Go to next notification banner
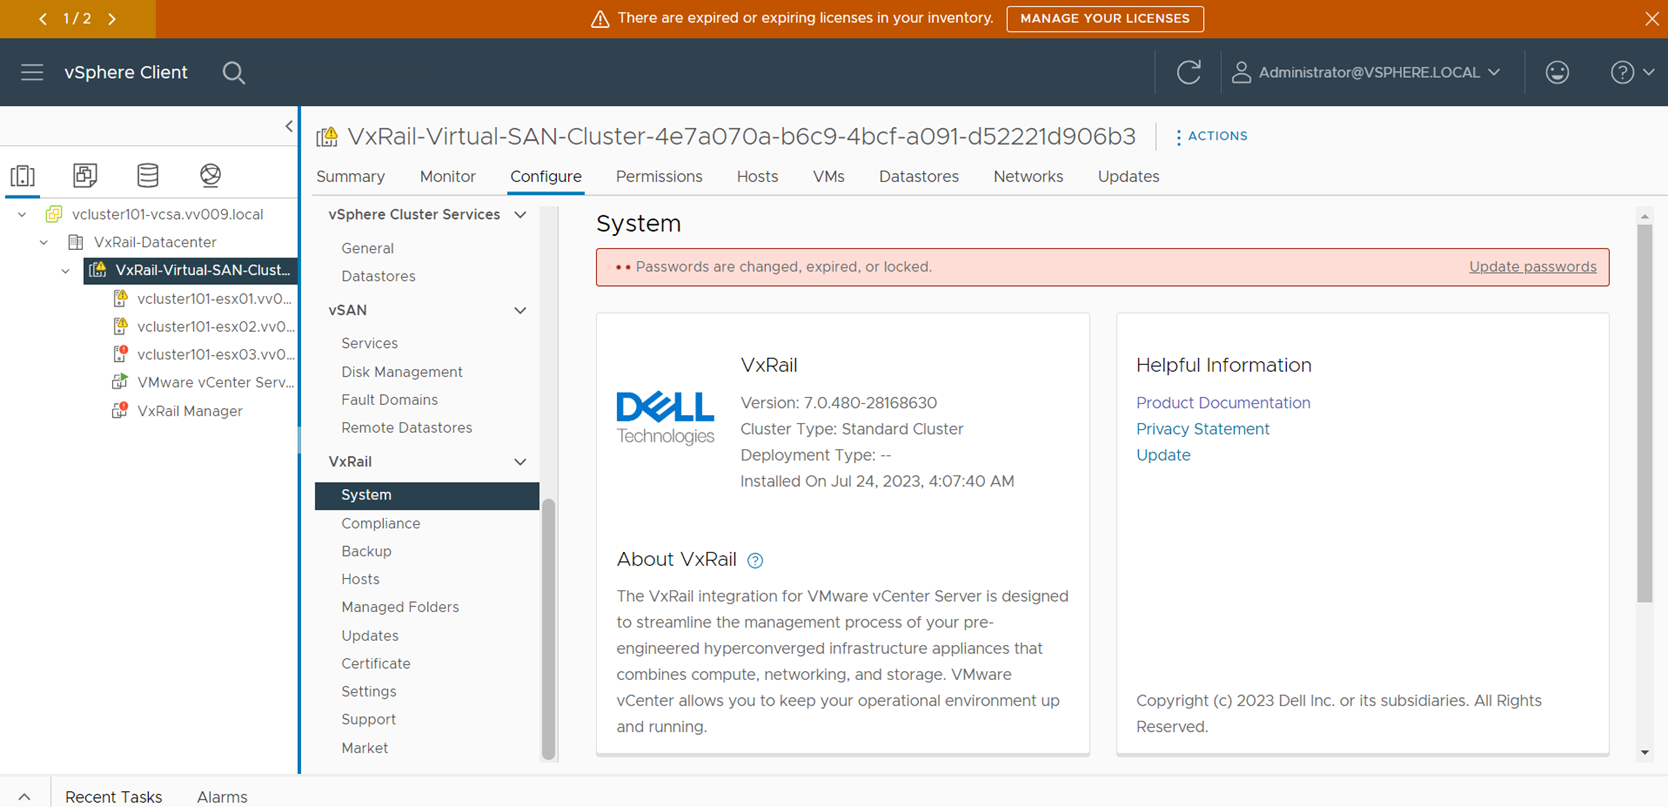 coord(112,18)
